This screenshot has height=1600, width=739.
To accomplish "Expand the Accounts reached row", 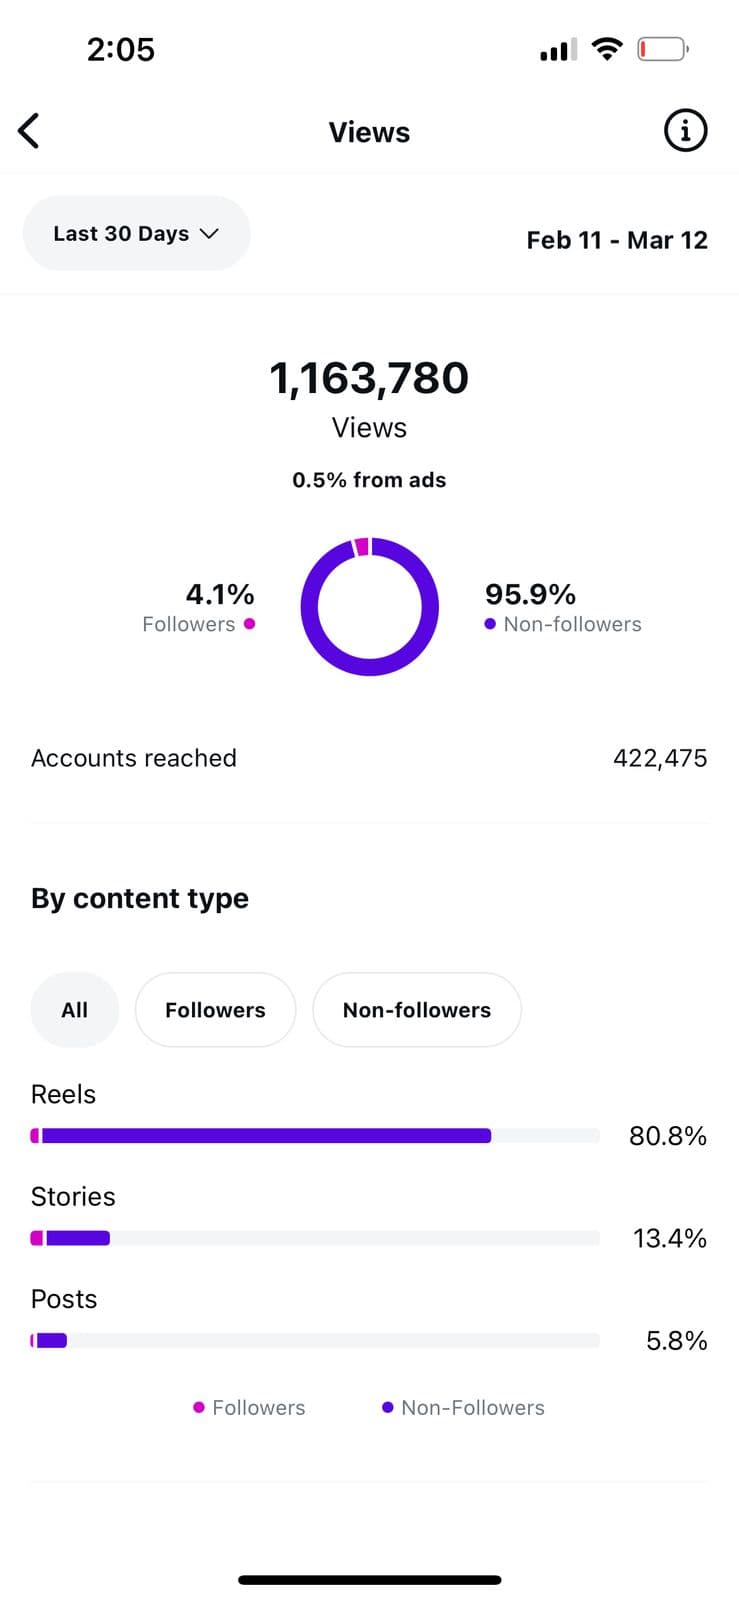I will click(369, 758).
